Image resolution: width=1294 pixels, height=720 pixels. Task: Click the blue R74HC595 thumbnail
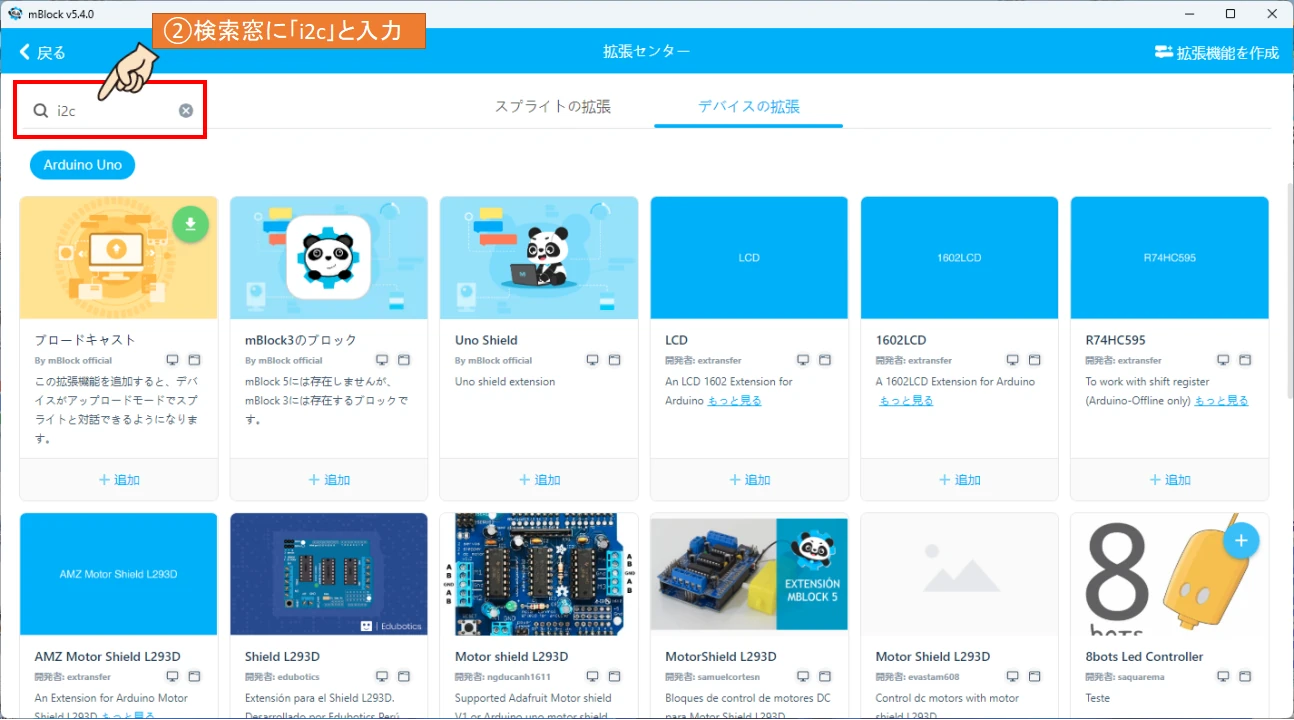[1169, 258]
